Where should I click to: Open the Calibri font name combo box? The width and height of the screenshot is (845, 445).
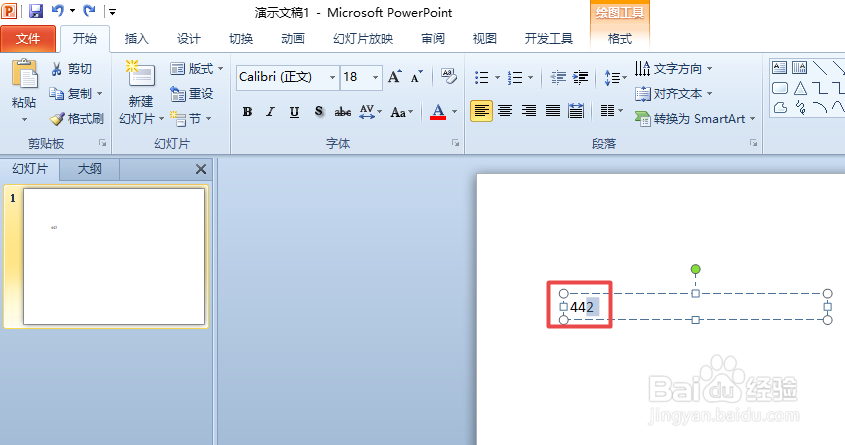tap(288, 78)
